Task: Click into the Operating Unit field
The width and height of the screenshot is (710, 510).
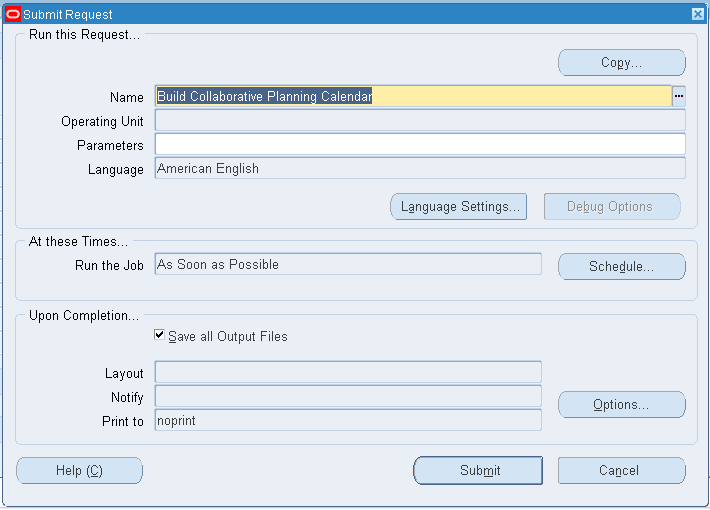Action: click(420, 120)
